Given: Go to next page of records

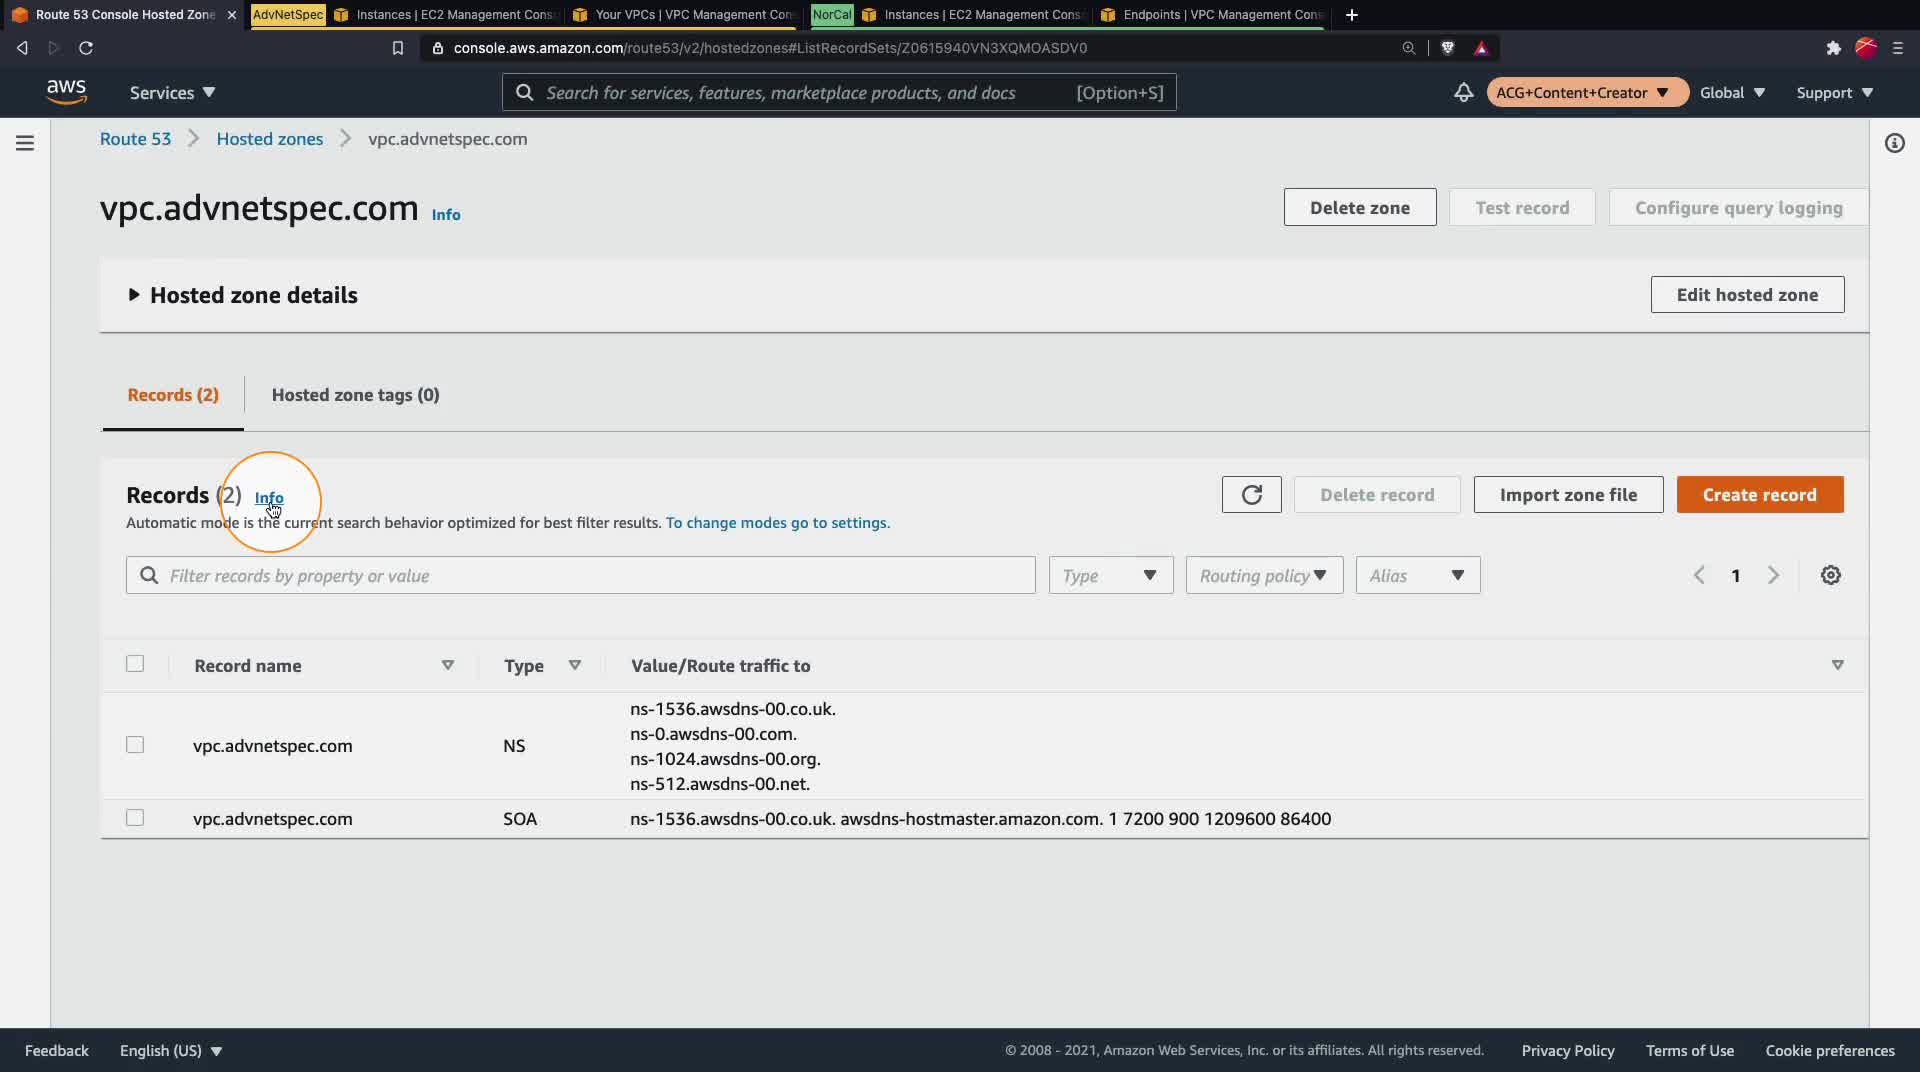Looking at the screenshot, I should point(1773,575).
